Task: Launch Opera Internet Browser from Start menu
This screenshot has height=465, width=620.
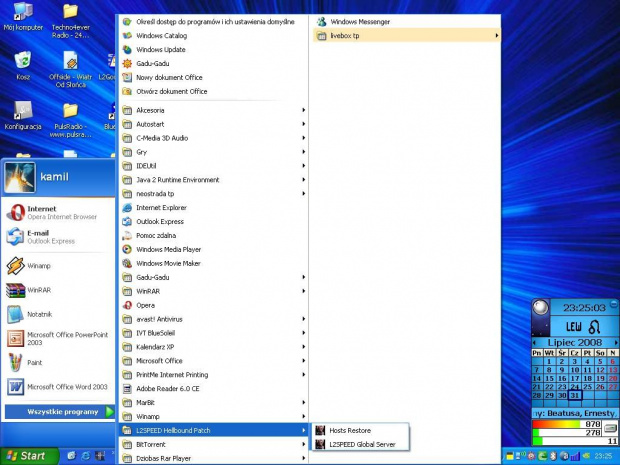Action: coord(58,213)
